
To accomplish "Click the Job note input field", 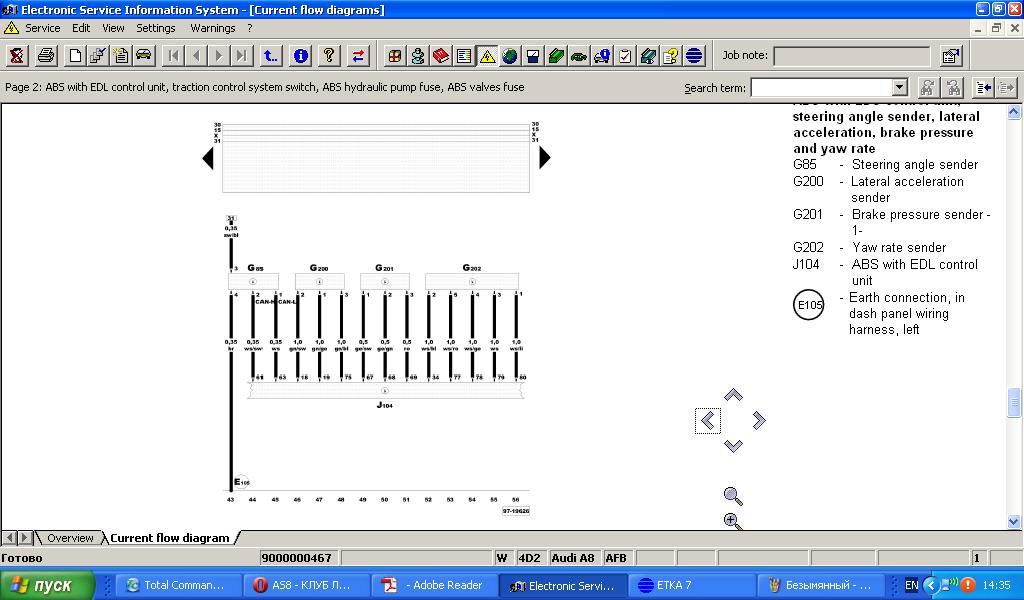I will click(851, 56).
